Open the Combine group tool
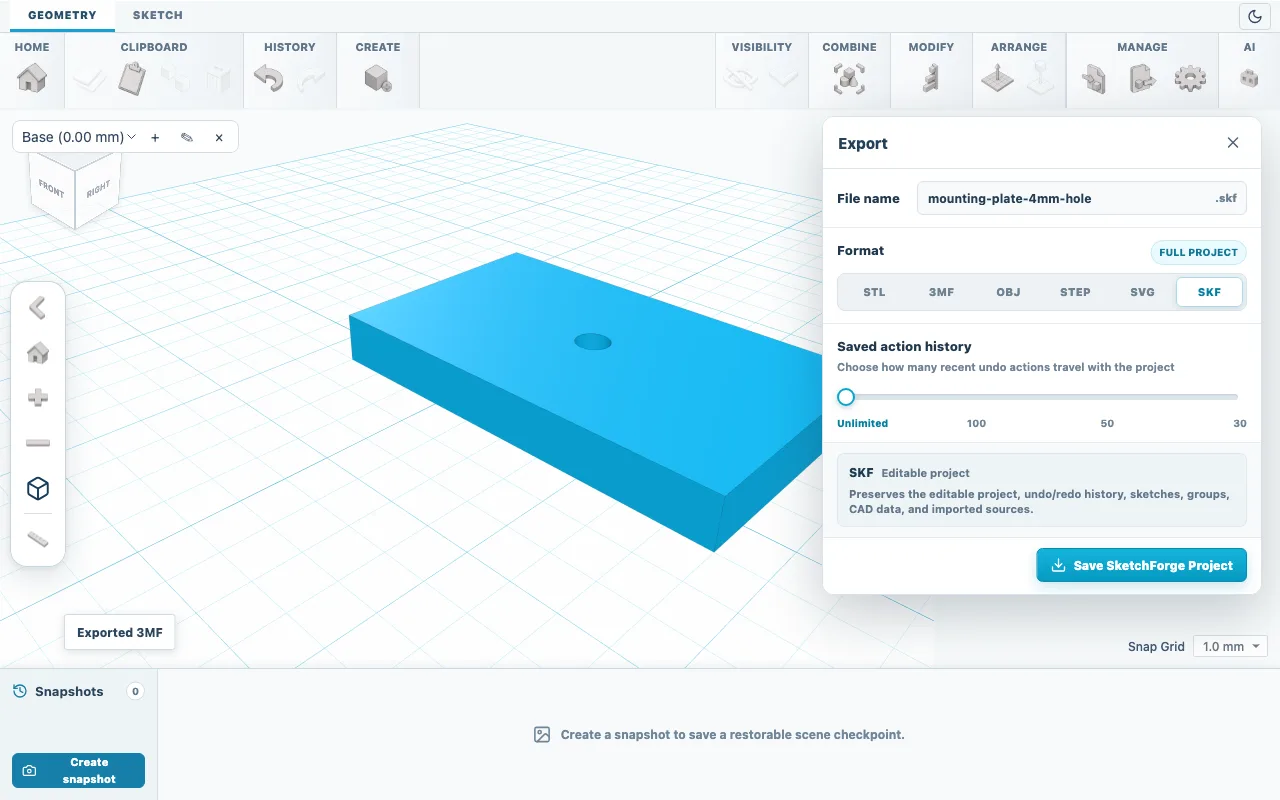This screenshot has height=800, width=1280. point(849,78)
